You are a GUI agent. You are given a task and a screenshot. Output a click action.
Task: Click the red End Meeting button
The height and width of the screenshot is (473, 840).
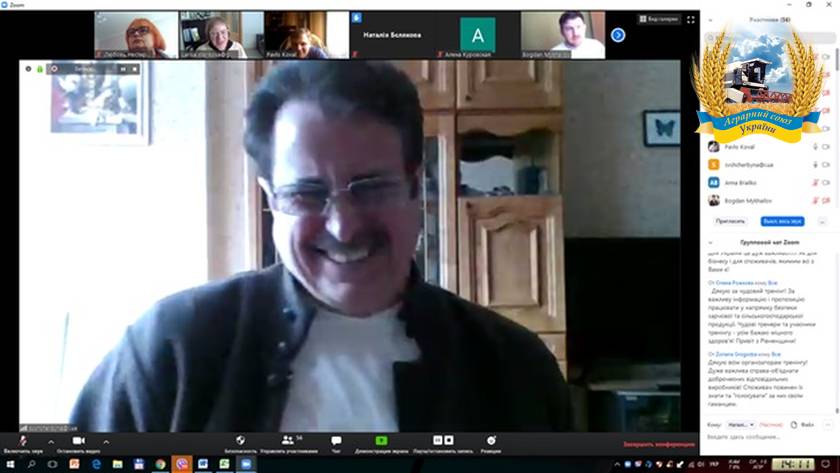[x=659, y=444]
